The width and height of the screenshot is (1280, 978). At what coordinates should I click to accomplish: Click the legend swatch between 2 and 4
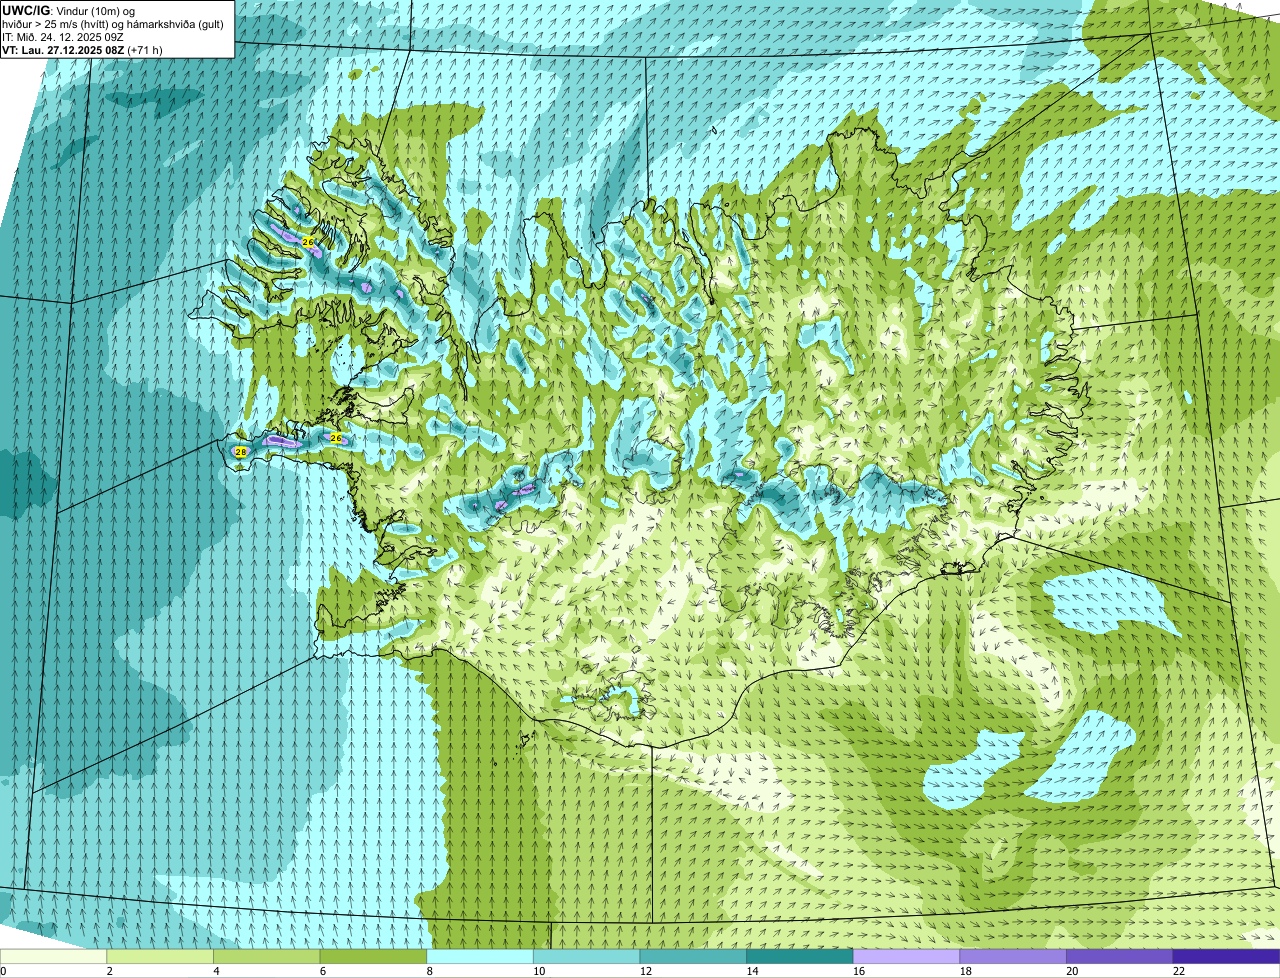[160, 956]
